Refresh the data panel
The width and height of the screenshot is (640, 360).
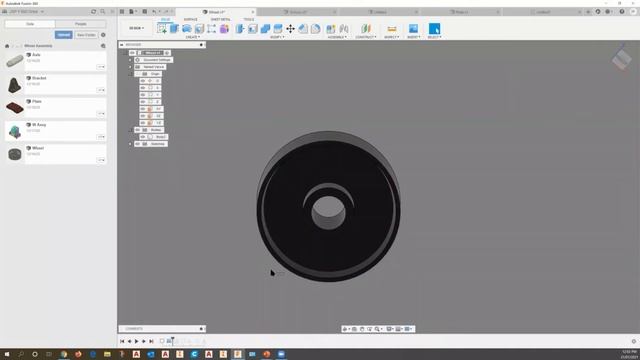pos(94,12)
